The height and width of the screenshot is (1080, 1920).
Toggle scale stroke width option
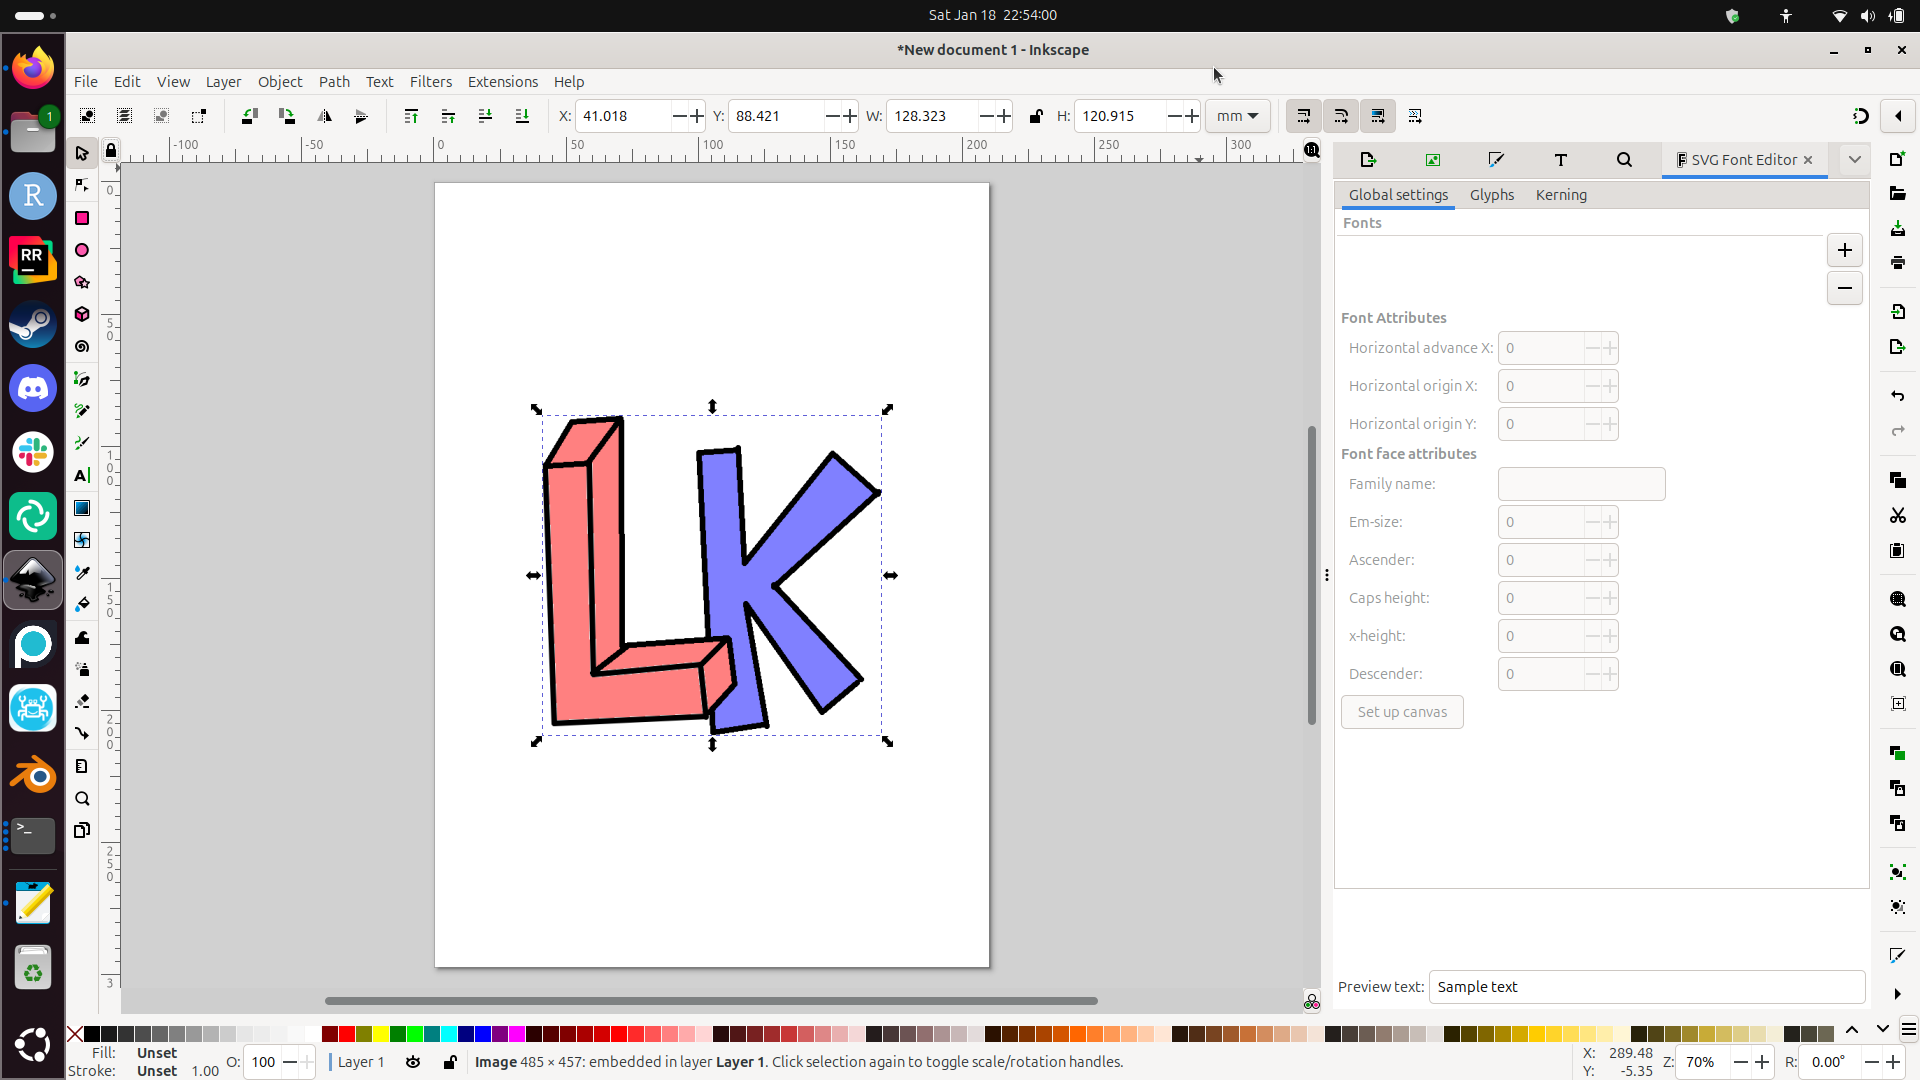click(x=1303, y=116)
